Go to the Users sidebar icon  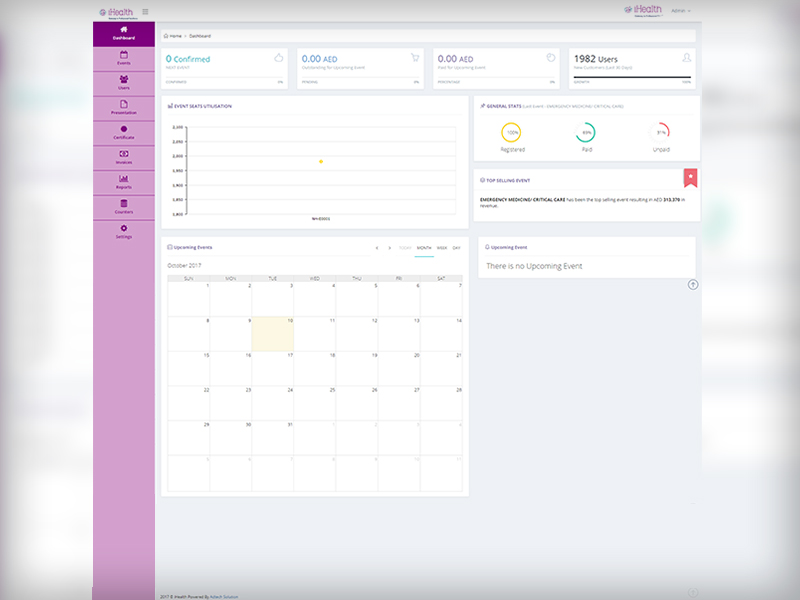(124, 83)
